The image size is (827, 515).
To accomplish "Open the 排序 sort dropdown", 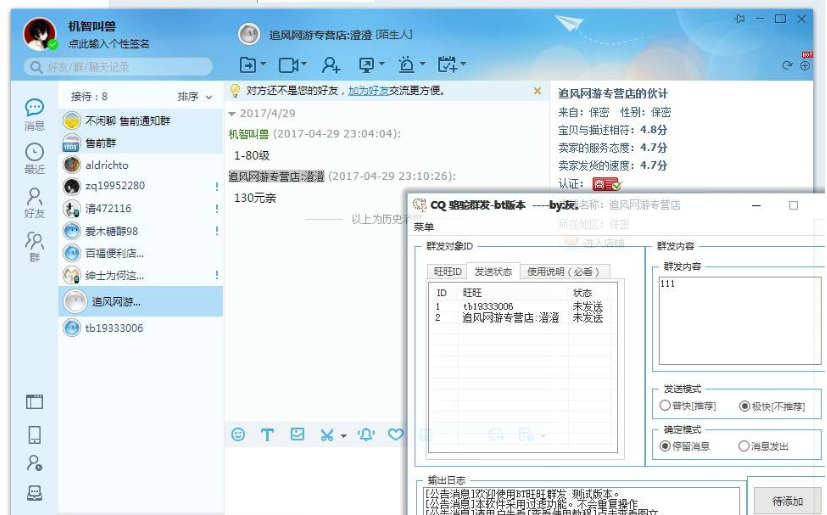I will coord(195,97).
